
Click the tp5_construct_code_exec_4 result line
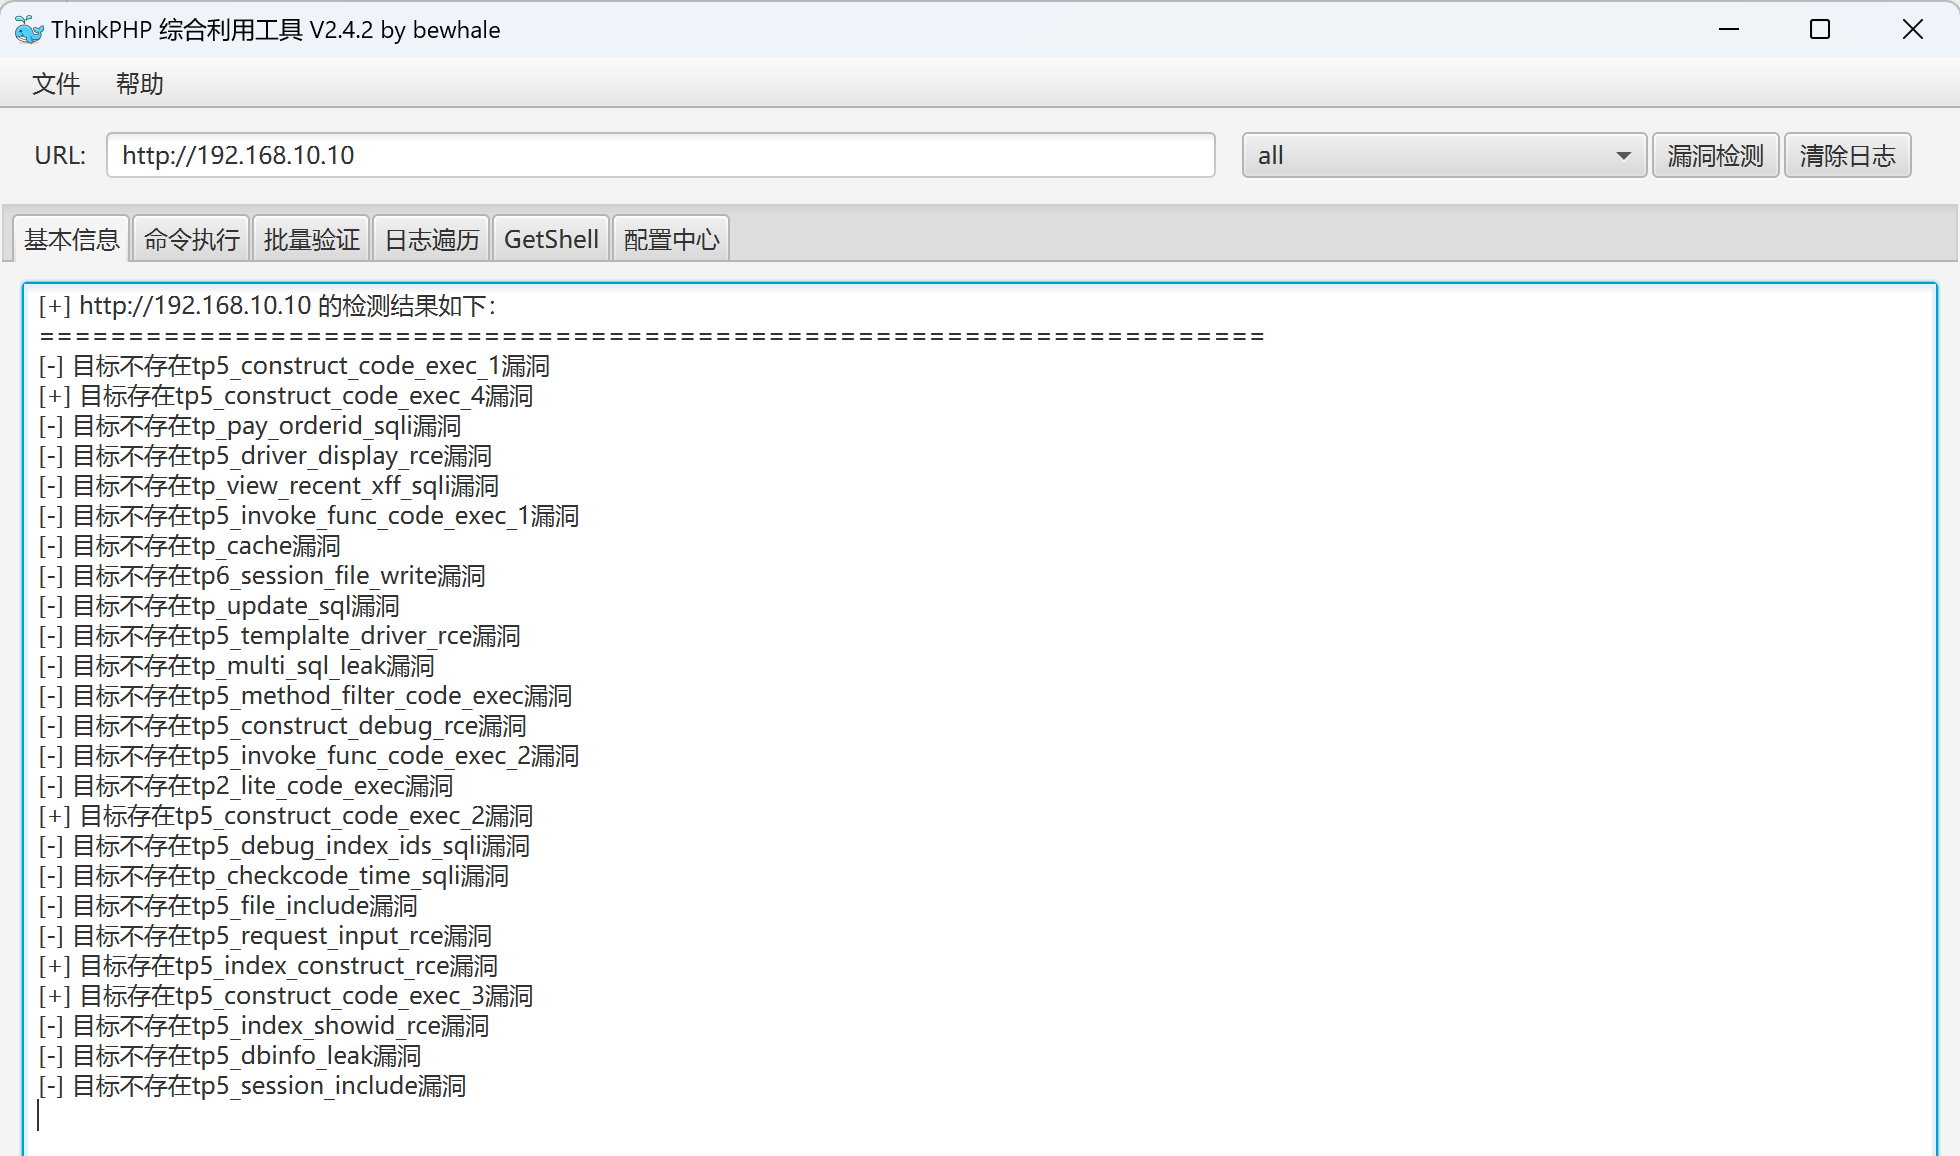(305, 396)
